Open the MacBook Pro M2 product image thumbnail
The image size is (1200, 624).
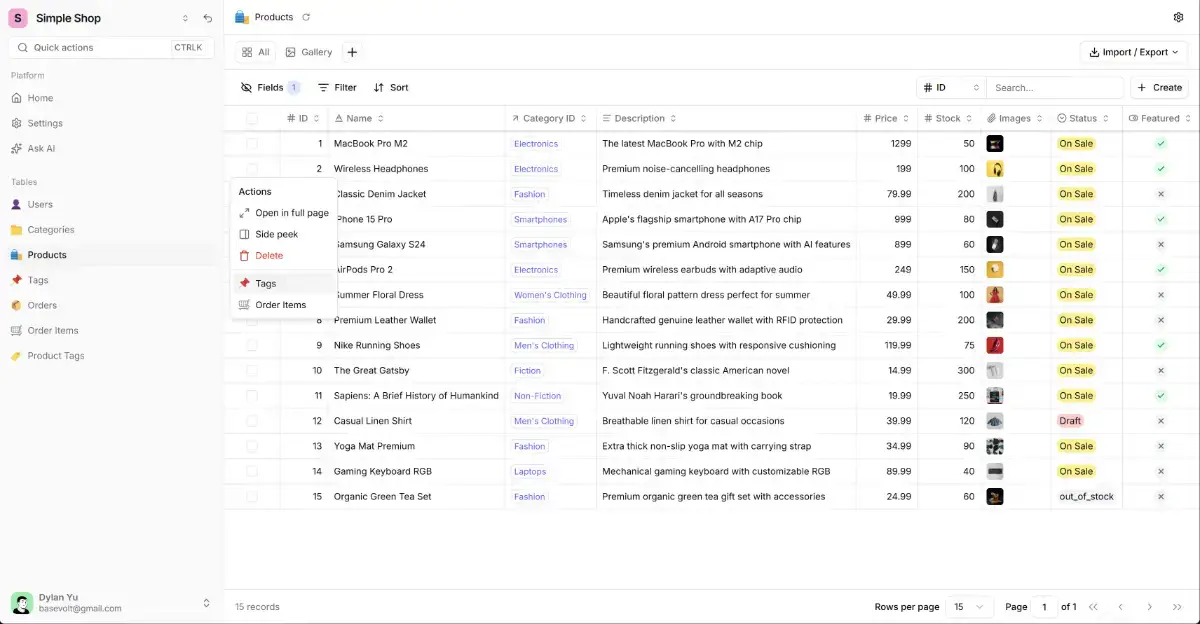(x=995, y=144)
